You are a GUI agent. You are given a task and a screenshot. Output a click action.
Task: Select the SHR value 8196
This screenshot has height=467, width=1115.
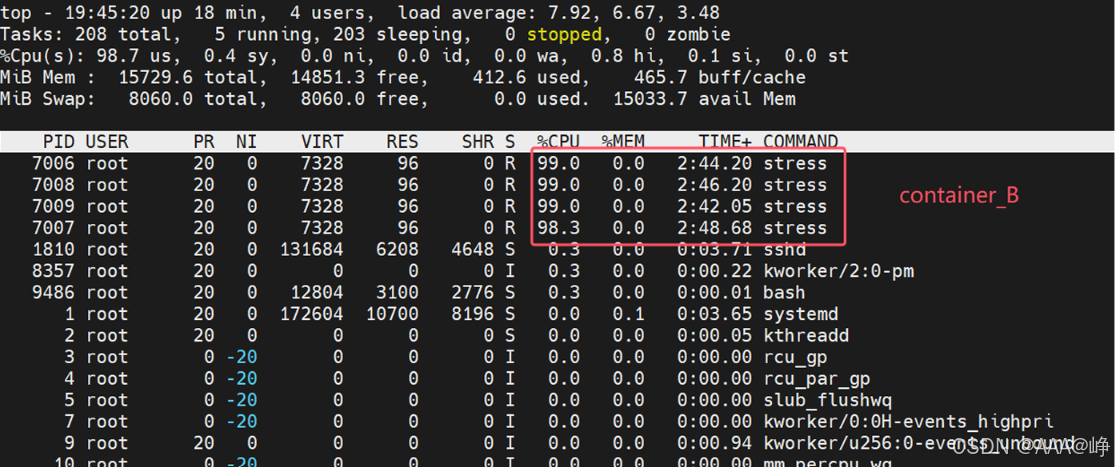[x=473, y=313]
